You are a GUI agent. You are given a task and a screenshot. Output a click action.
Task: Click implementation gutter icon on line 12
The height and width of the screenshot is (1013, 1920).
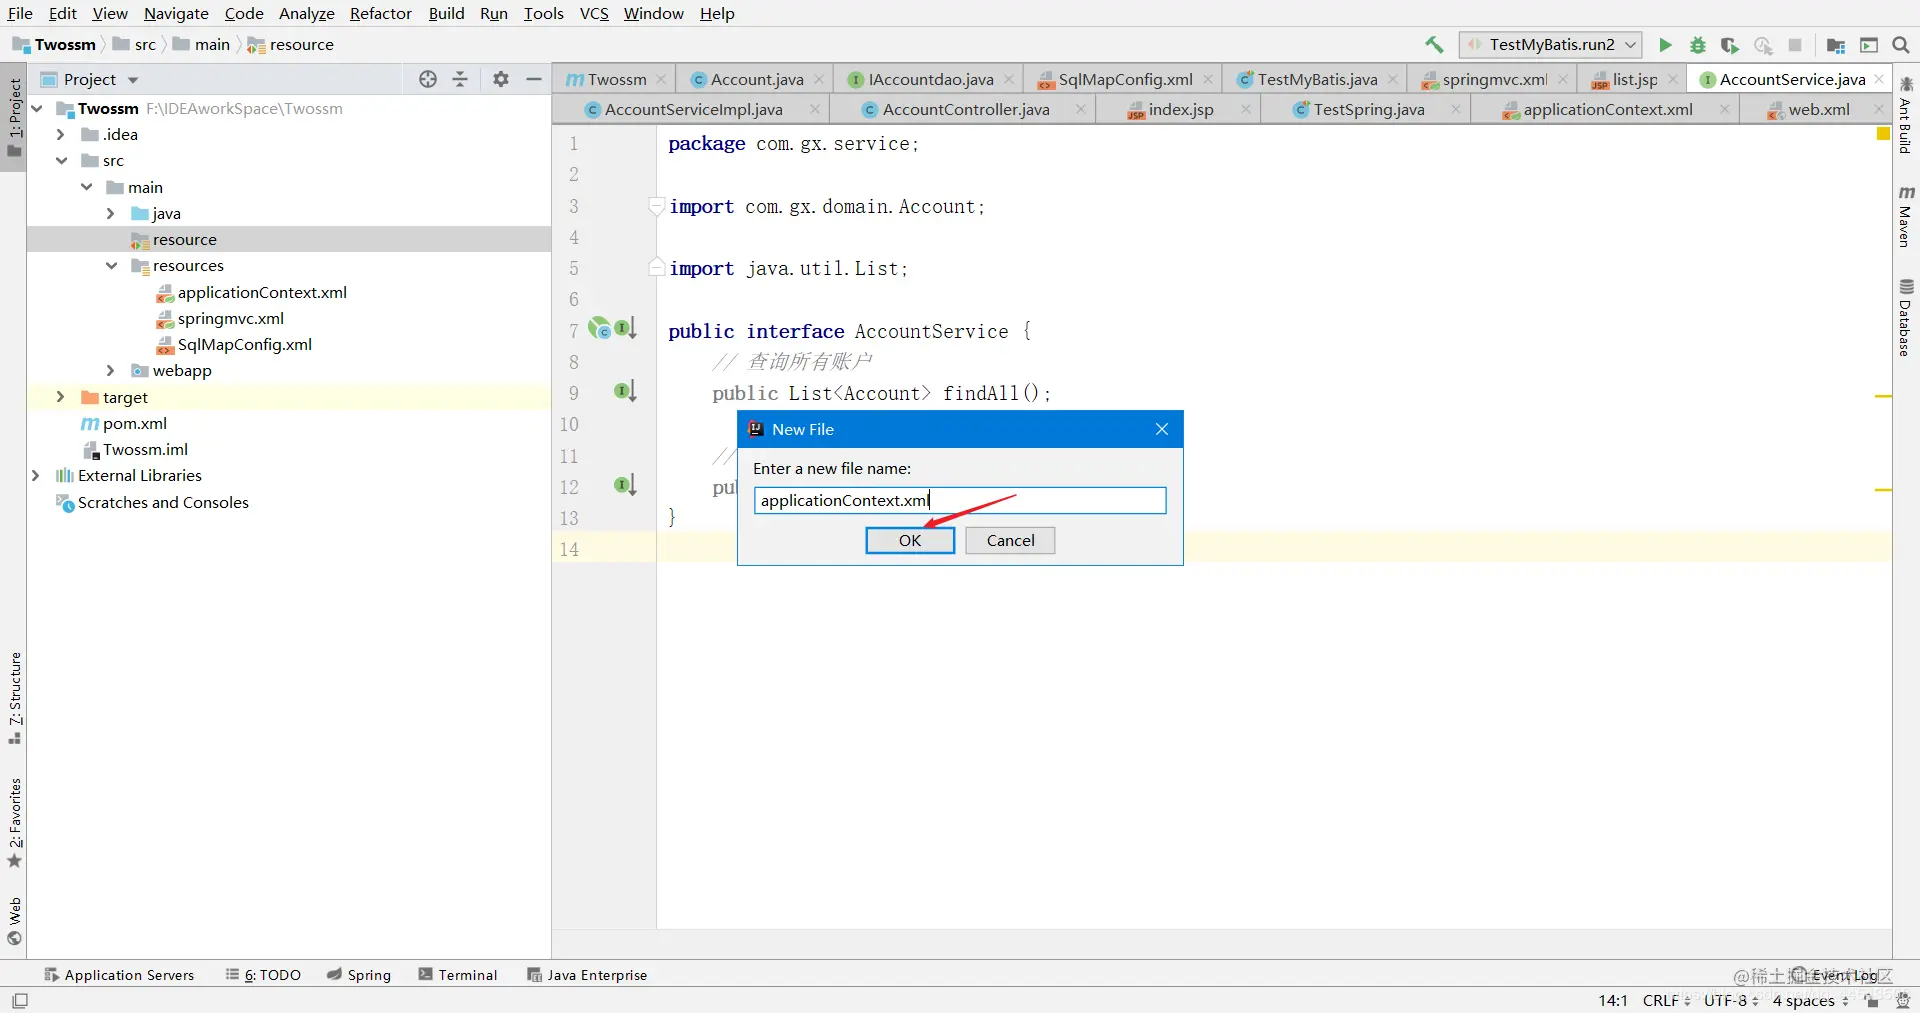coord(625,485)
